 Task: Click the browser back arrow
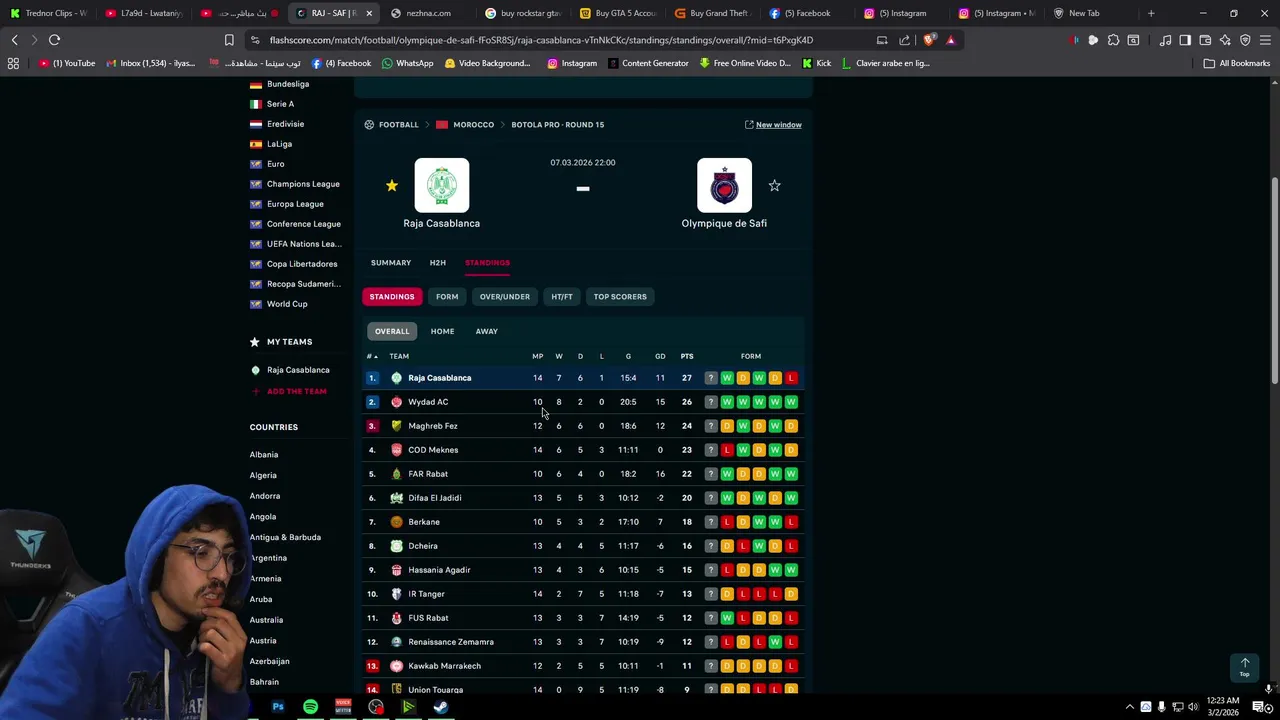pyautogui.click(x=14, y=40)
